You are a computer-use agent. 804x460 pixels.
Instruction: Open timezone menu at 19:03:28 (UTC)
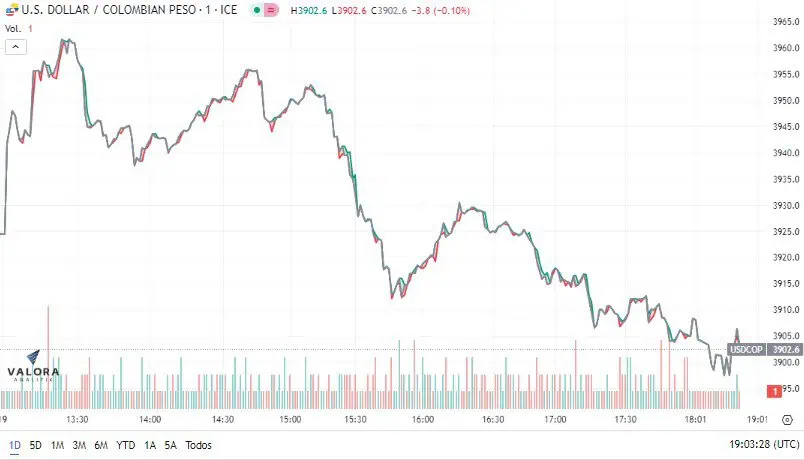tap(764, 444)
